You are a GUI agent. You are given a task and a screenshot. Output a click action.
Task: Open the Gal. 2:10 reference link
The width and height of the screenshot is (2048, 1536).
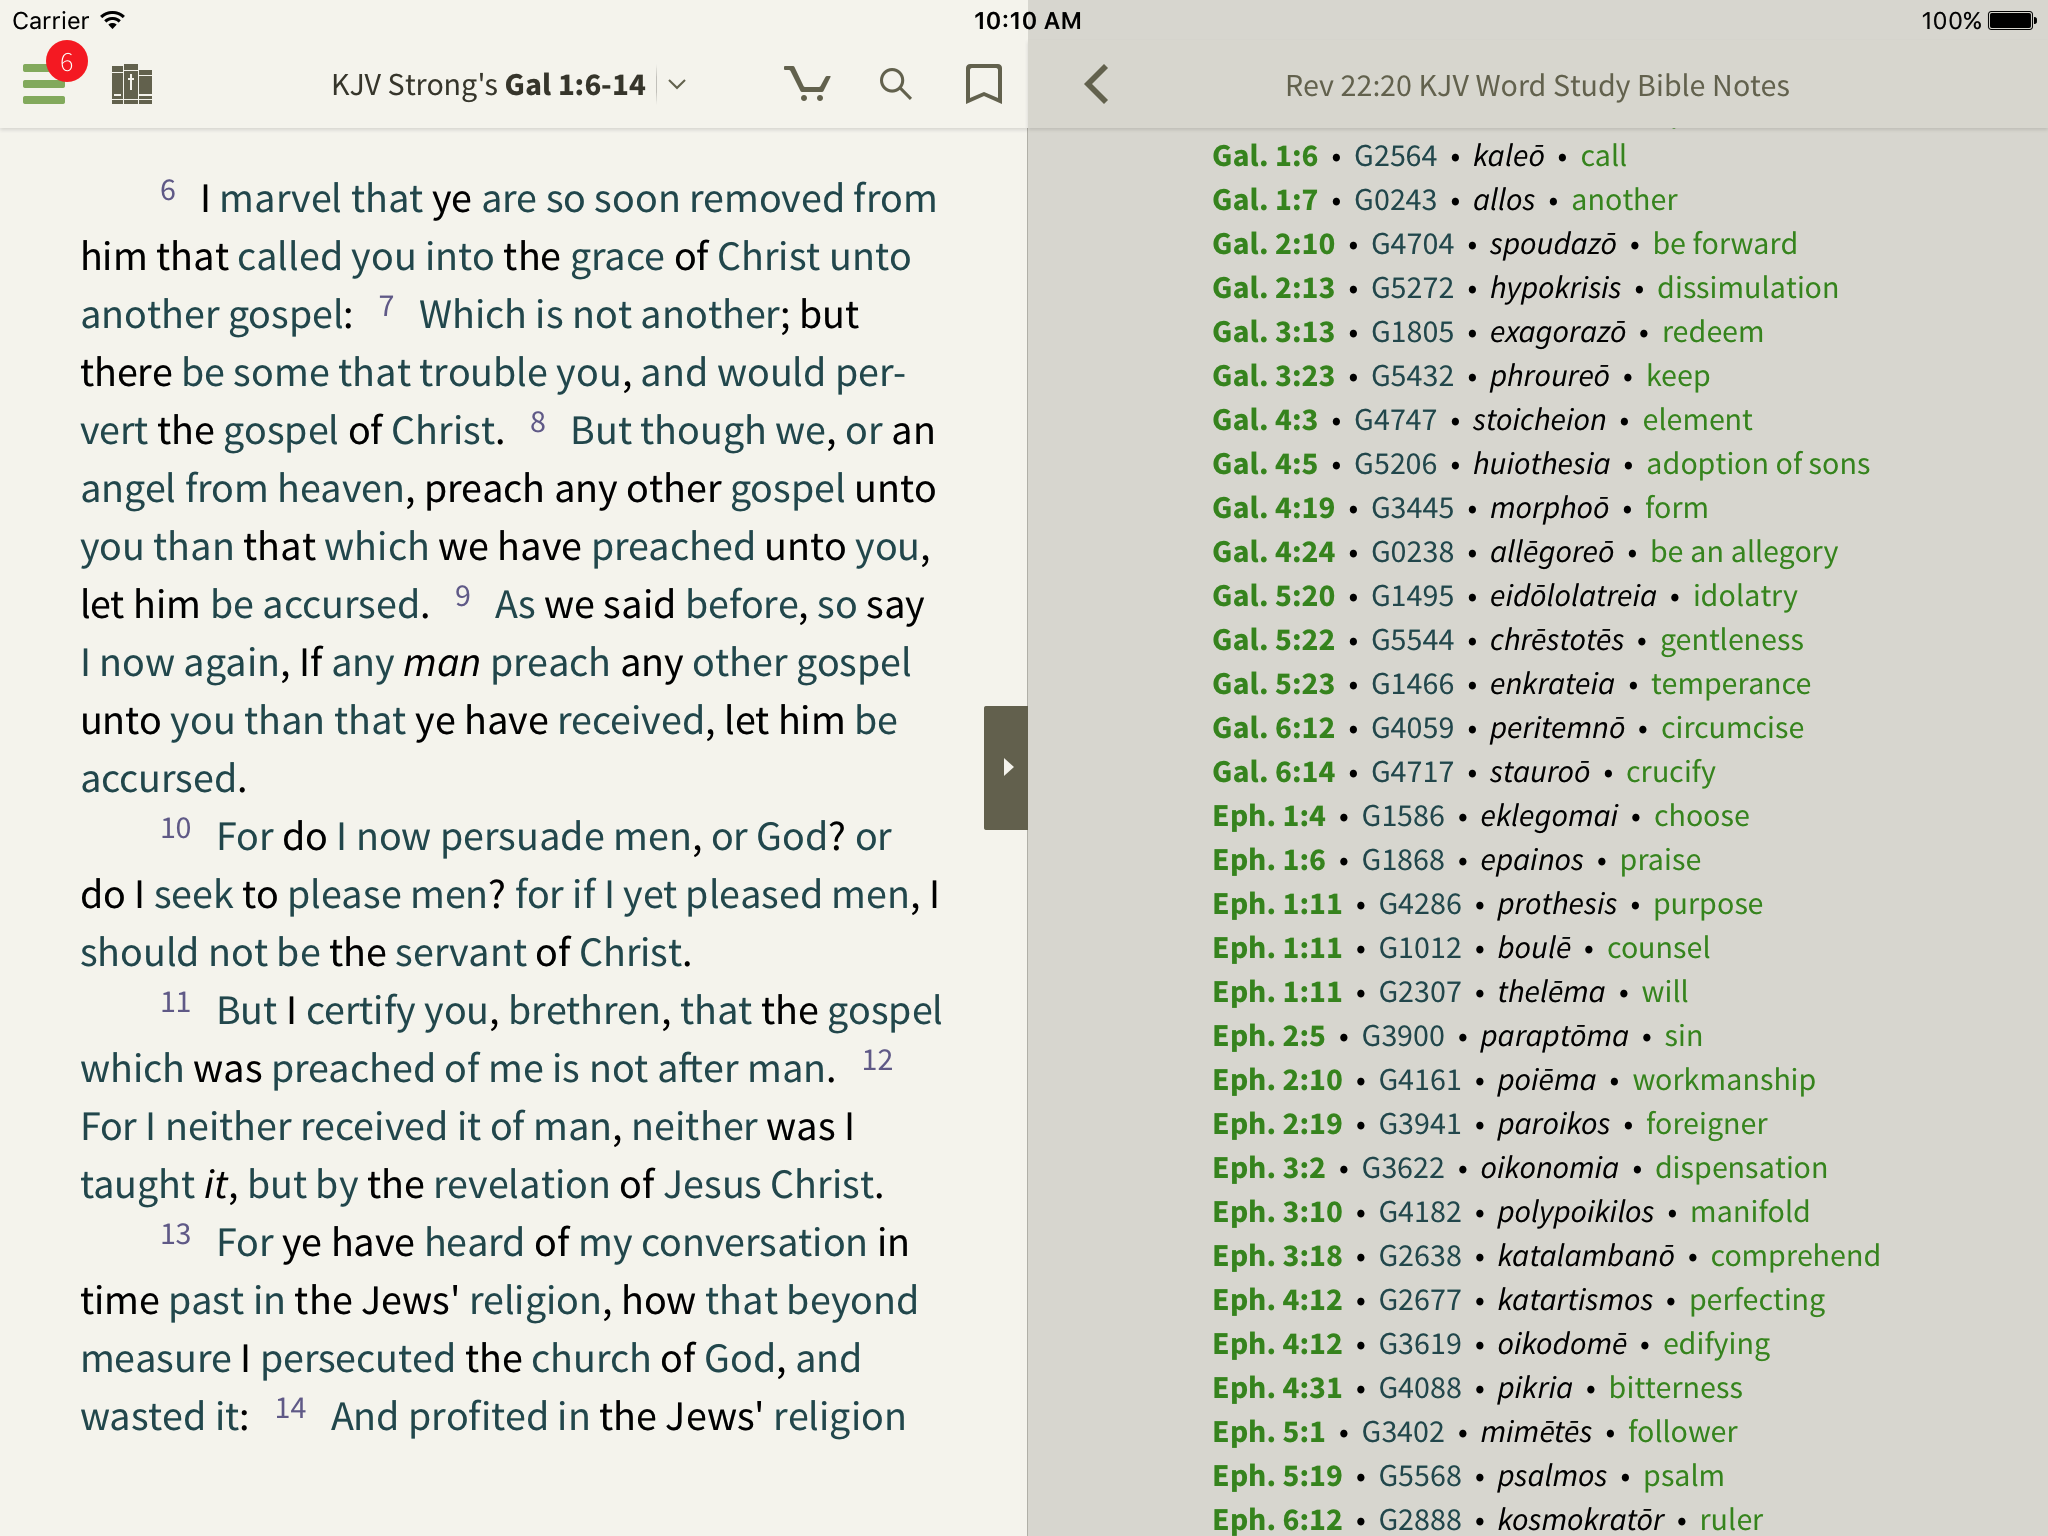pyautogui.click(x=1273, y=244)
